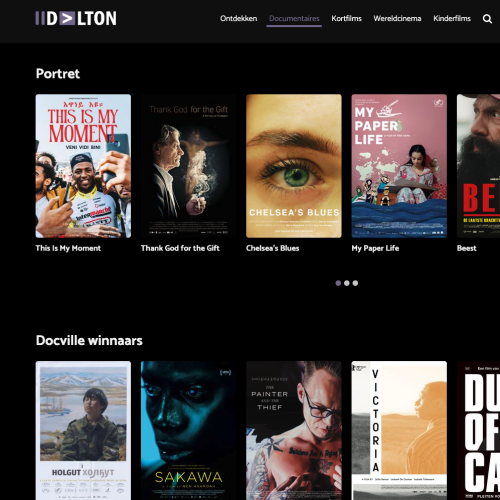Open the Chelsea's Blues eye poster

pos(294,166)
